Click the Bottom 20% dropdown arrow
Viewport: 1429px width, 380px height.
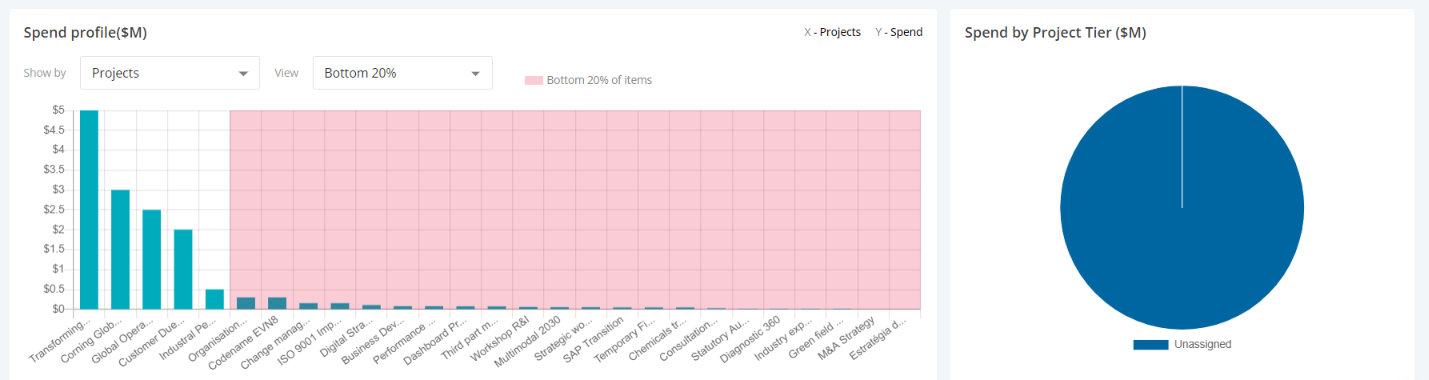coord(476,74)
